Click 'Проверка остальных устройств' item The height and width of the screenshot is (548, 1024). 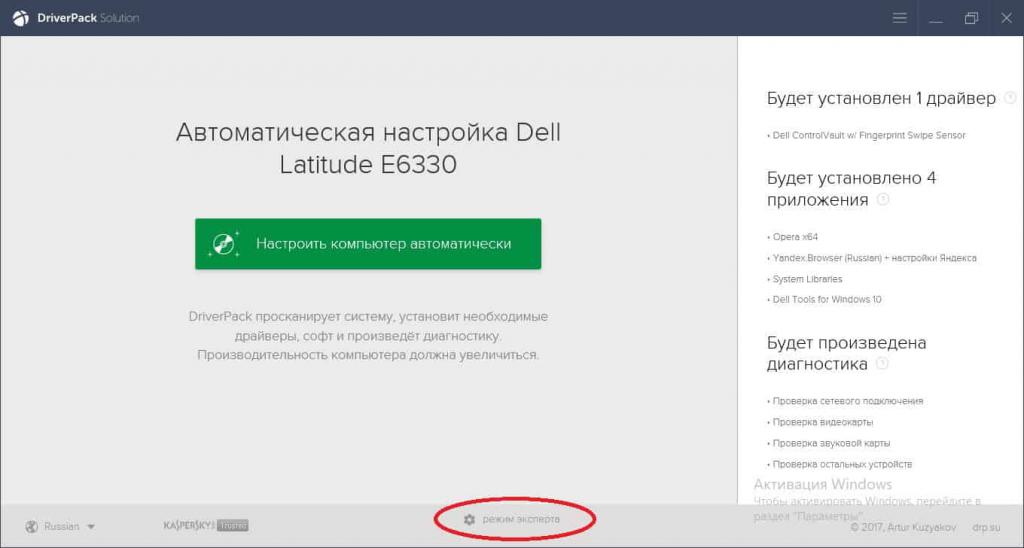840,464
